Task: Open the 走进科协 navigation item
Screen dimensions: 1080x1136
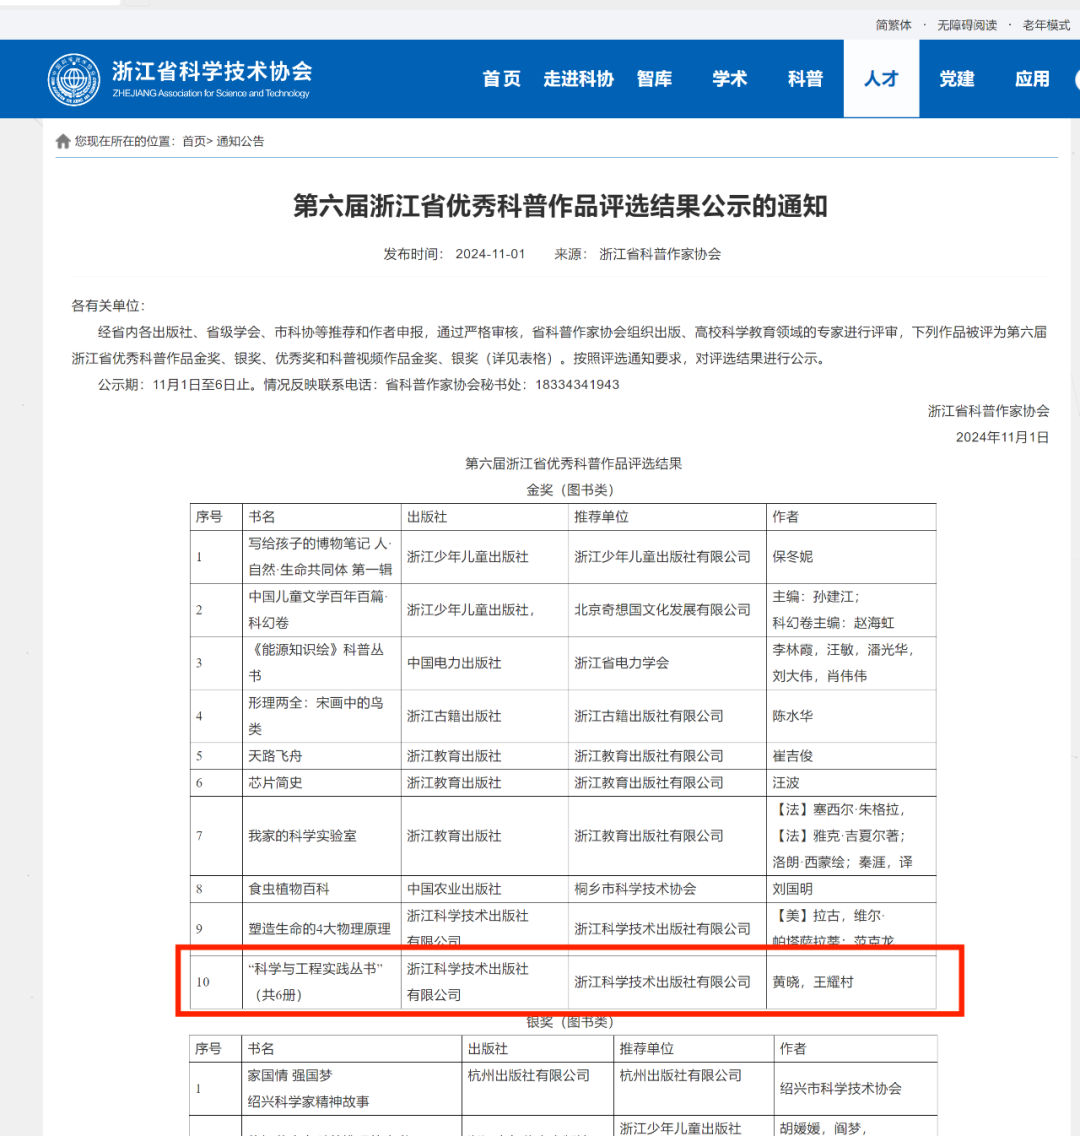Action: 578,78
